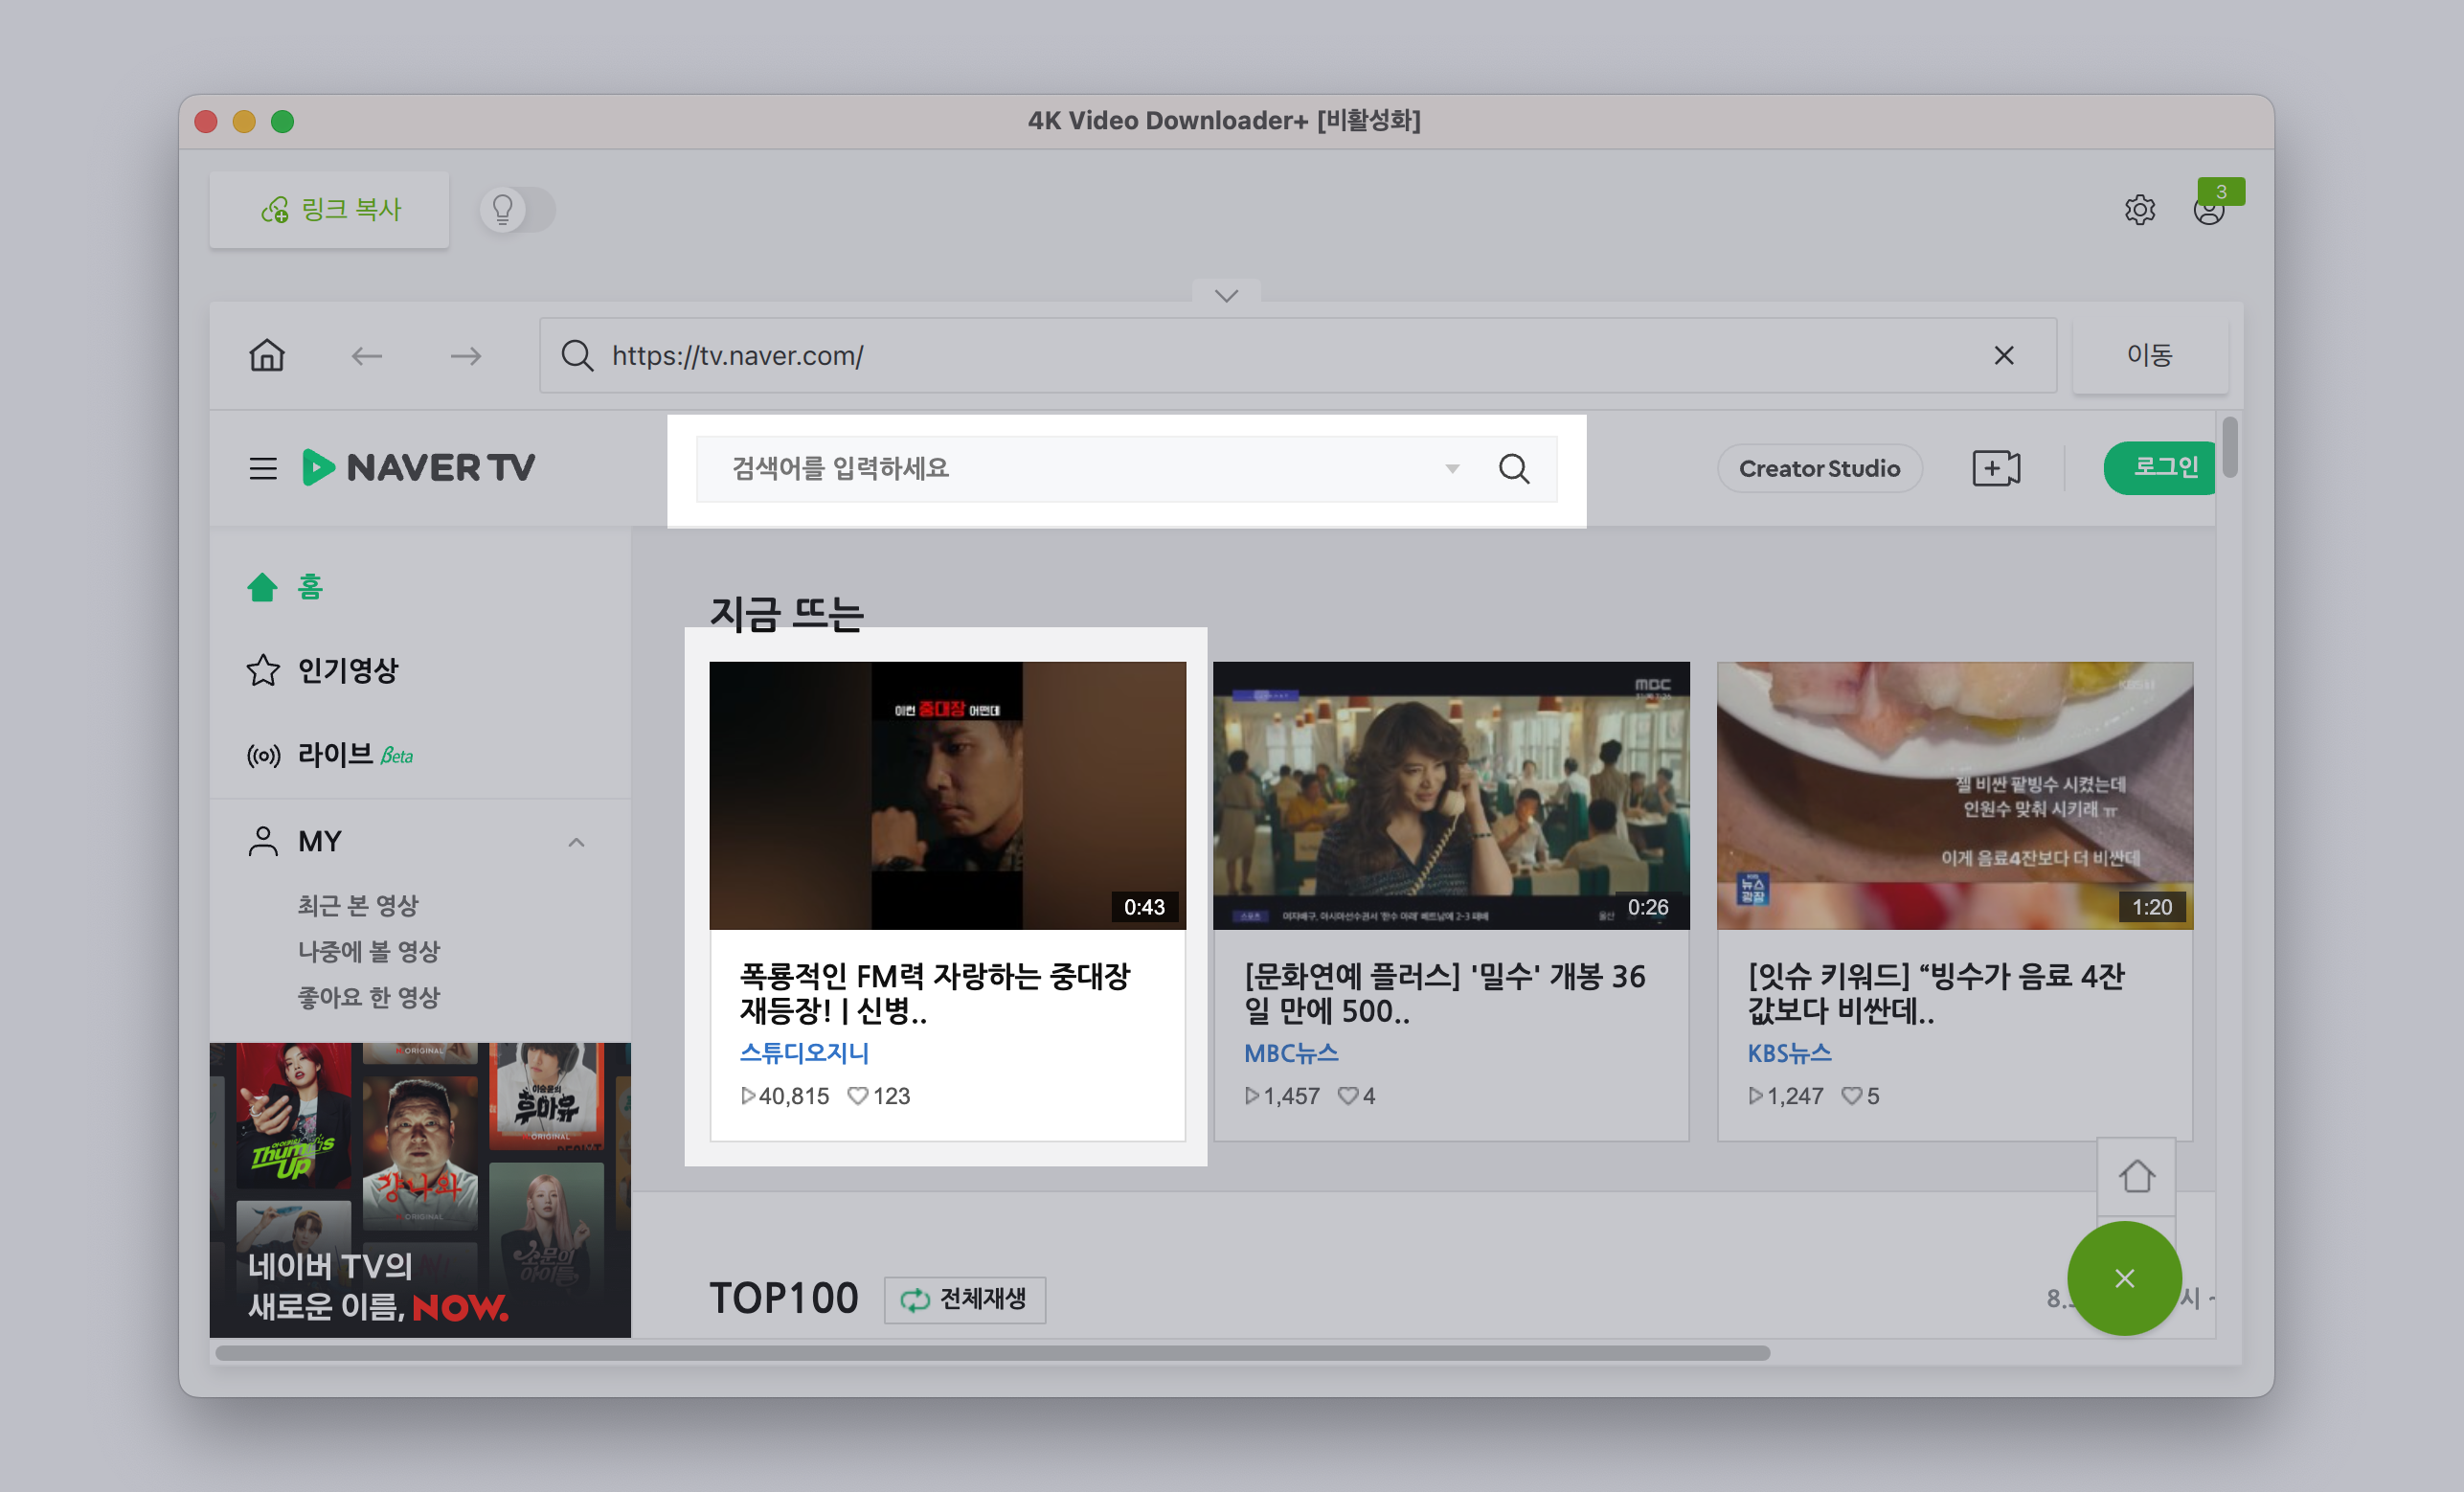
Task: Open 최근 본 영상
Action: pyautogui.click(x=358, y=905)
